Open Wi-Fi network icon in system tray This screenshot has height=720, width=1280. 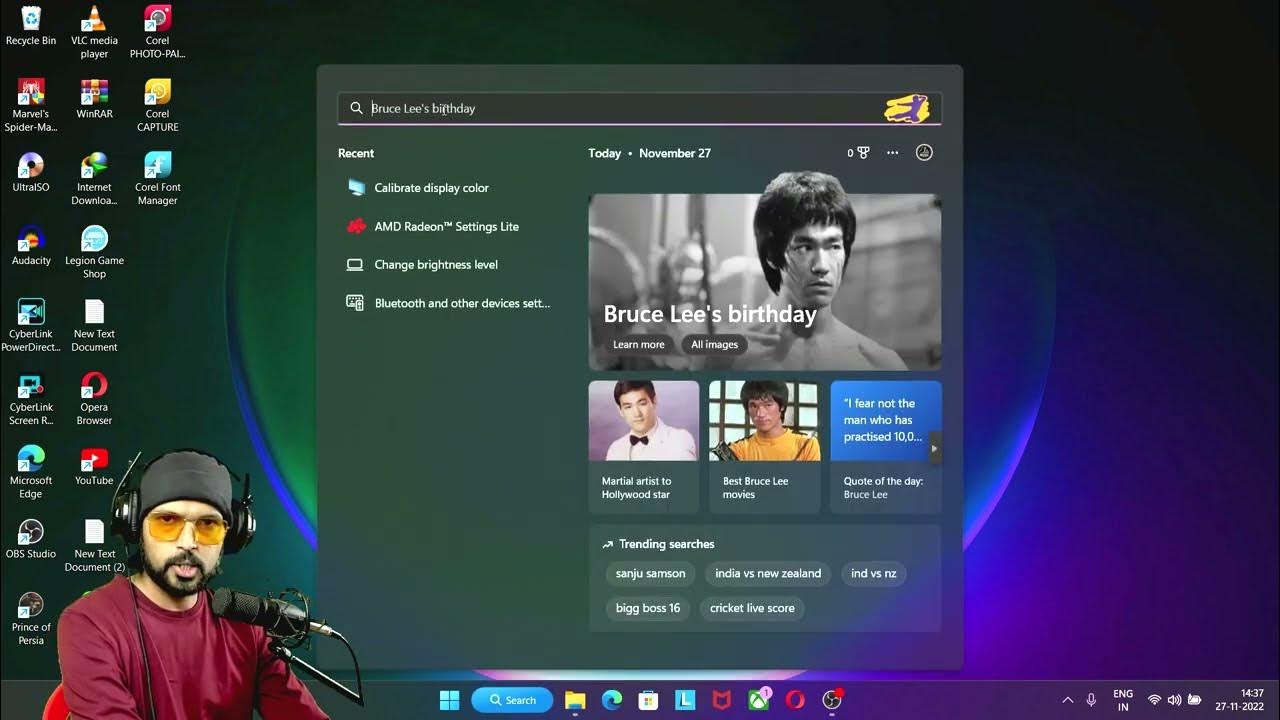[1155, 700]
